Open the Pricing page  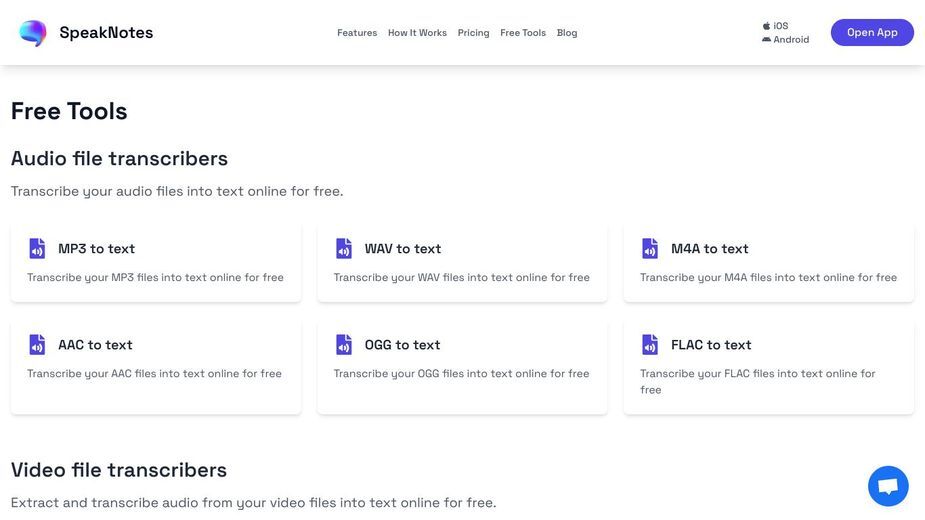474,33
